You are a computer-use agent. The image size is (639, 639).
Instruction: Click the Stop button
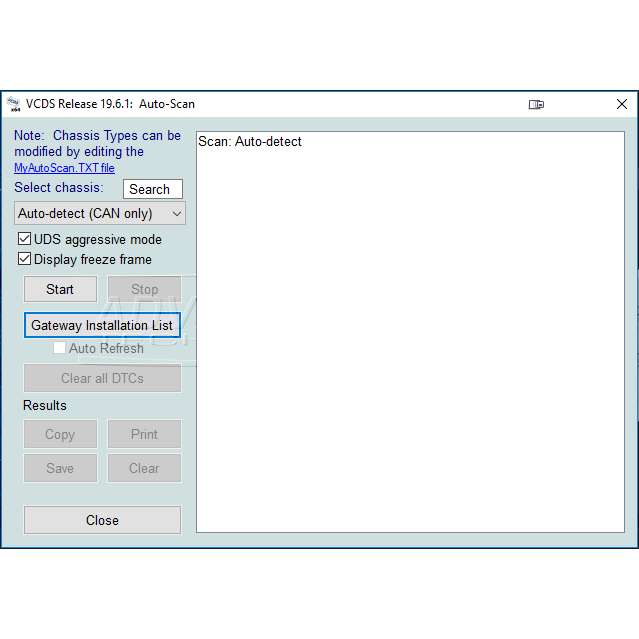tap(144, 289)
